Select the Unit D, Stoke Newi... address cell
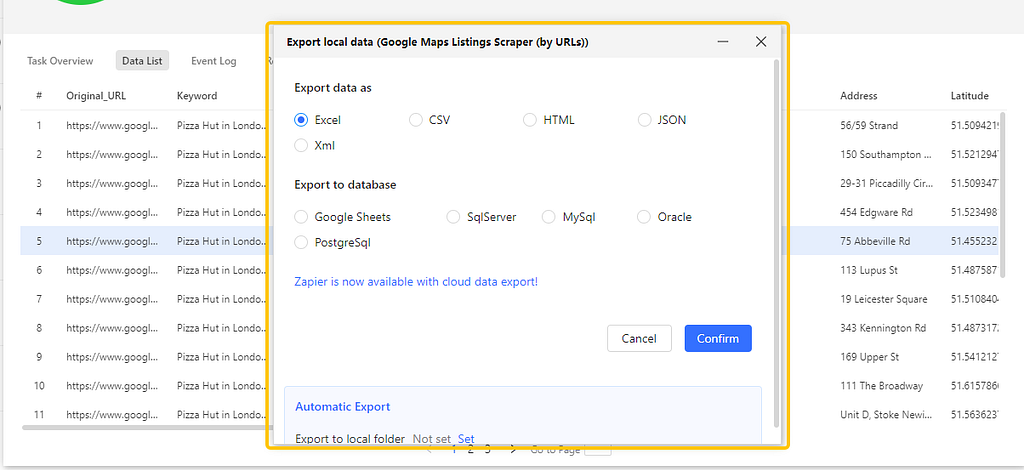 tap(887, 415)
